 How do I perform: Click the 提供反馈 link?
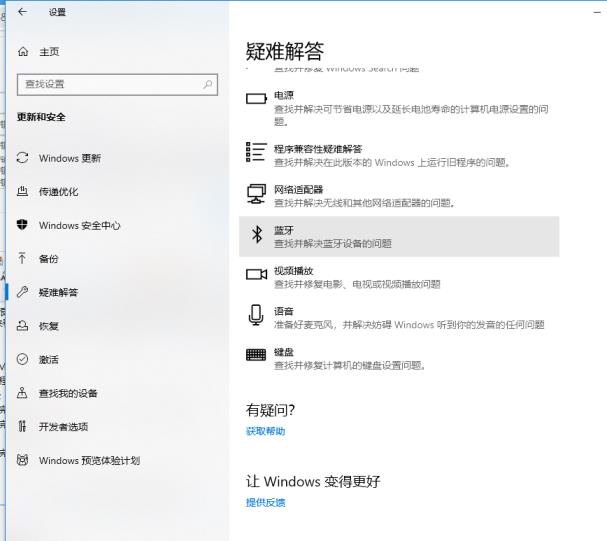[266, 502]
